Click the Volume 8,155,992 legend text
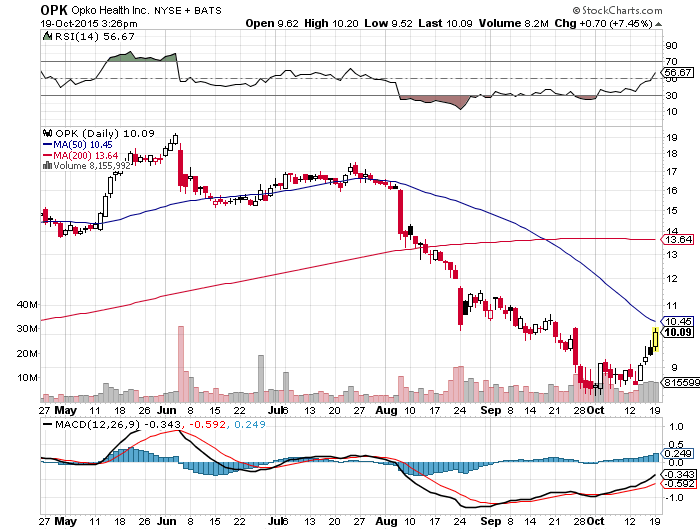Image resolution: width=700 pixels, height=530 pixels. click(92, 166)
